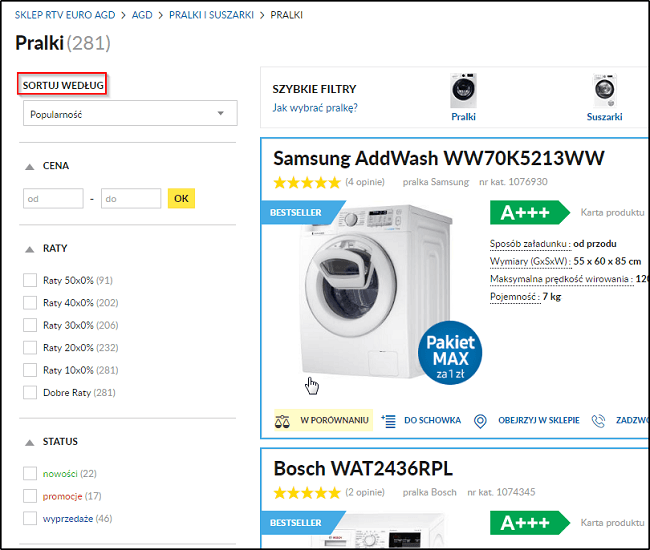Click the minimum price 'od' field
The image size is (650, 550).
click(x=53, y=199)
